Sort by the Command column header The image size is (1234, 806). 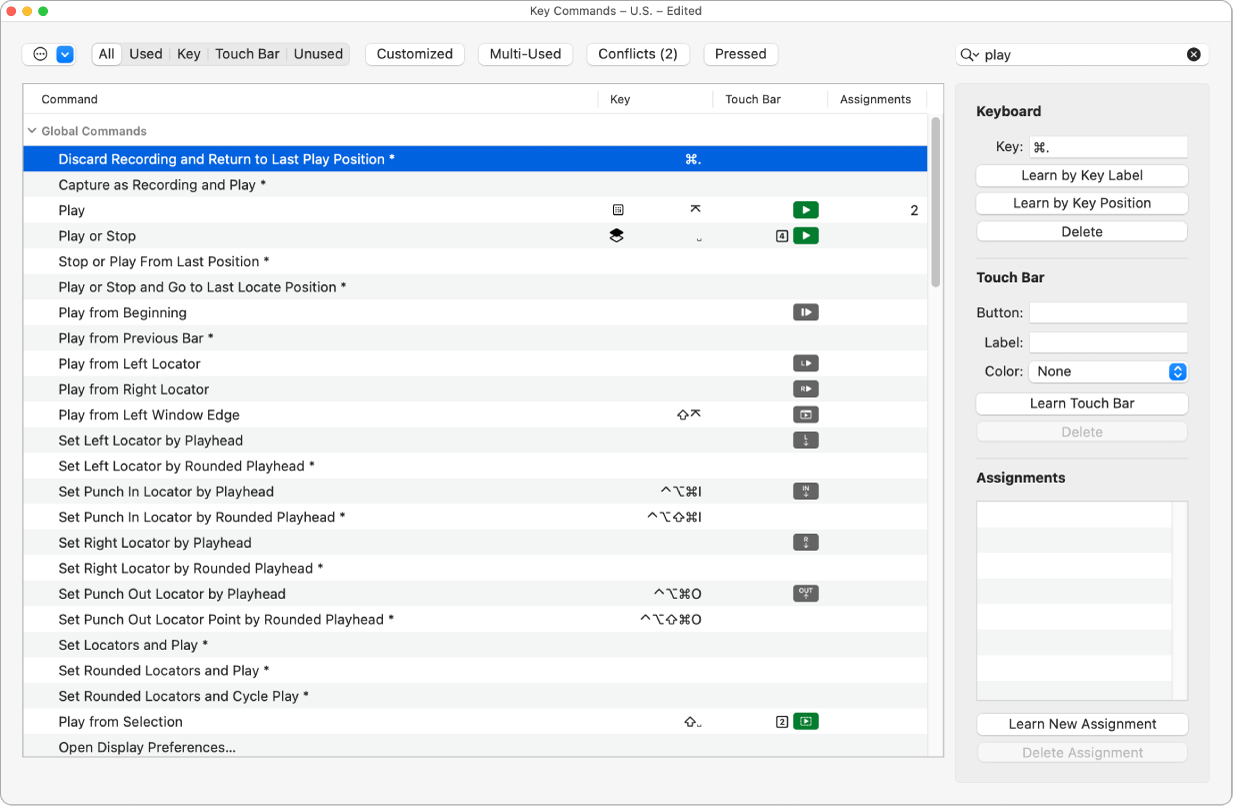pyautogui.click(x=310, y=99)
